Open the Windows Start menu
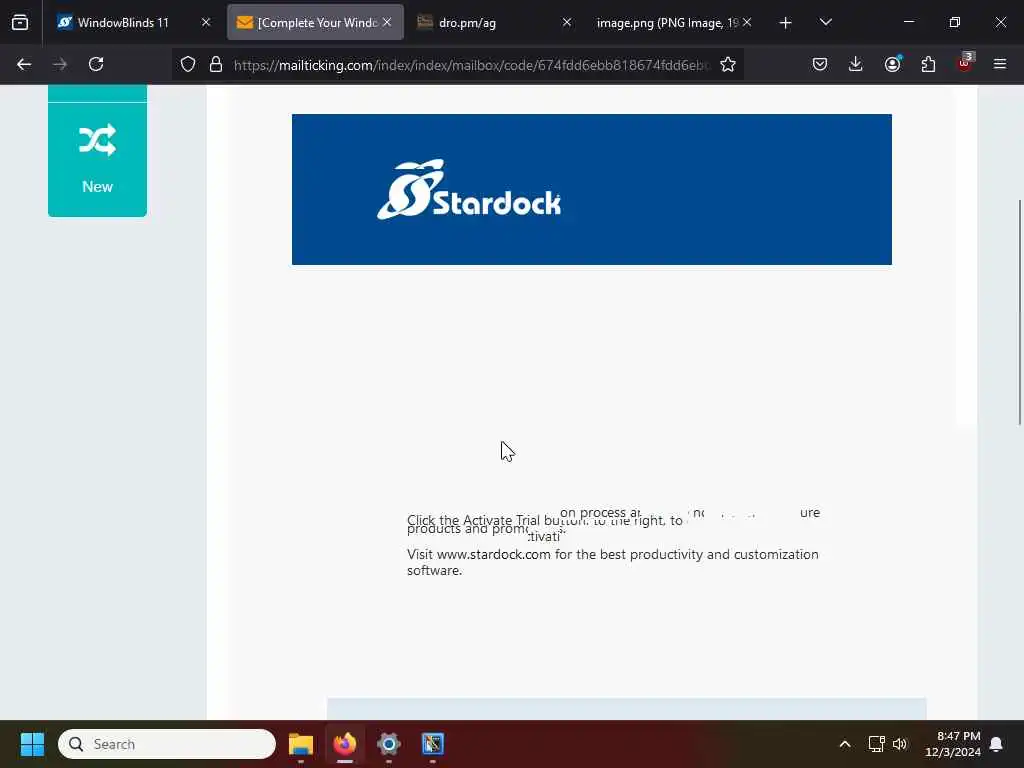 click(32, 744)
